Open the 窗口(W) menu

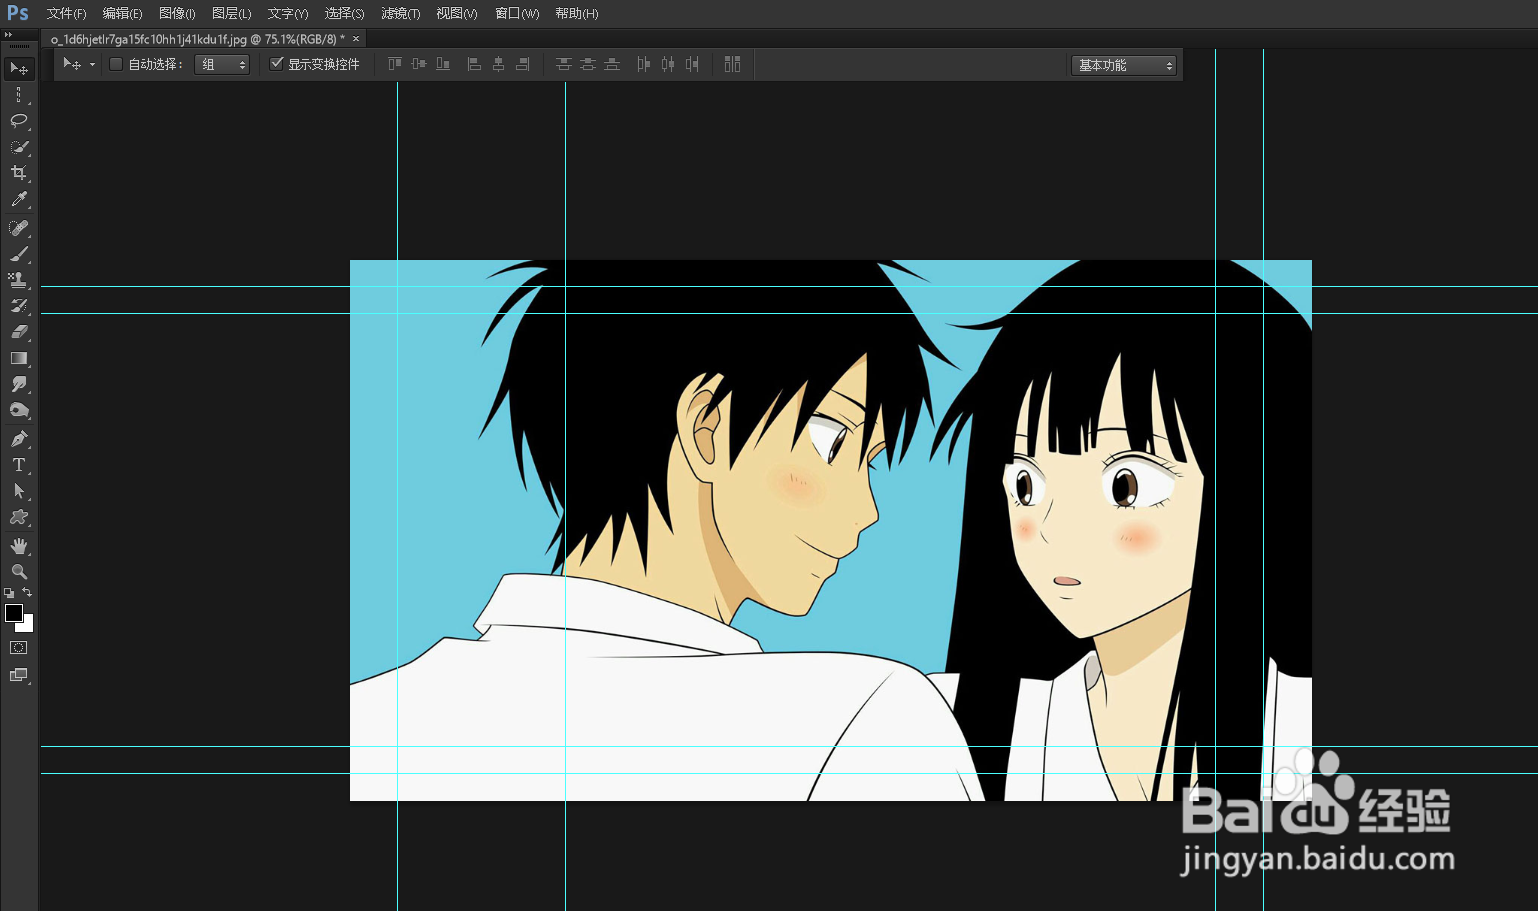point(517,13)
